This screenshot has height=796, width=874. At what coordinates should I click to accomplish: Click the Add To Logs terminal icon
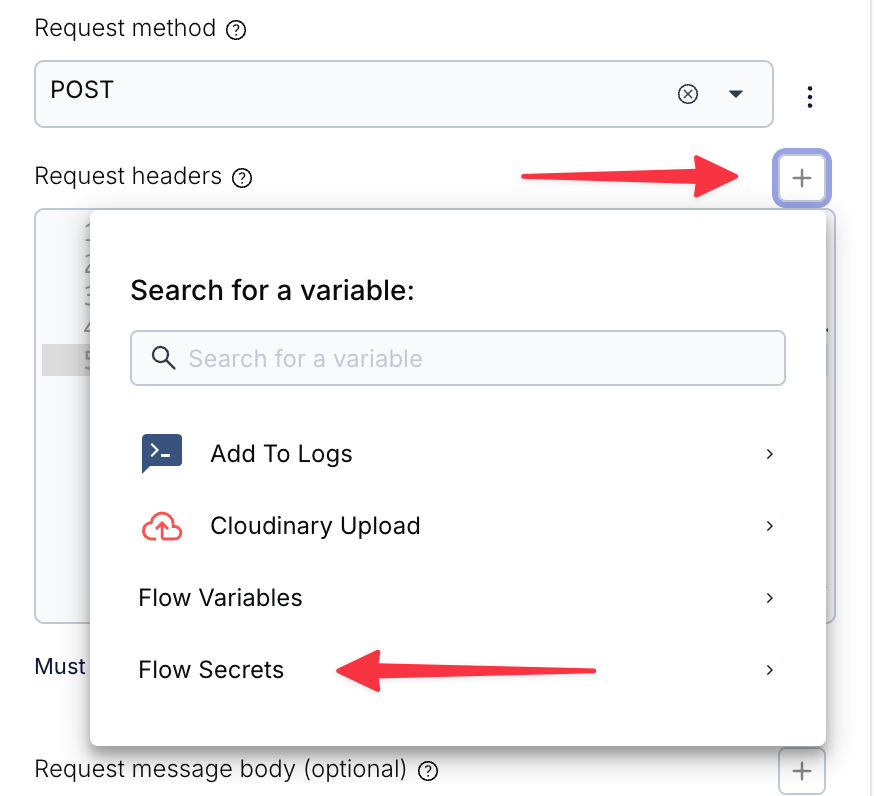162,453
